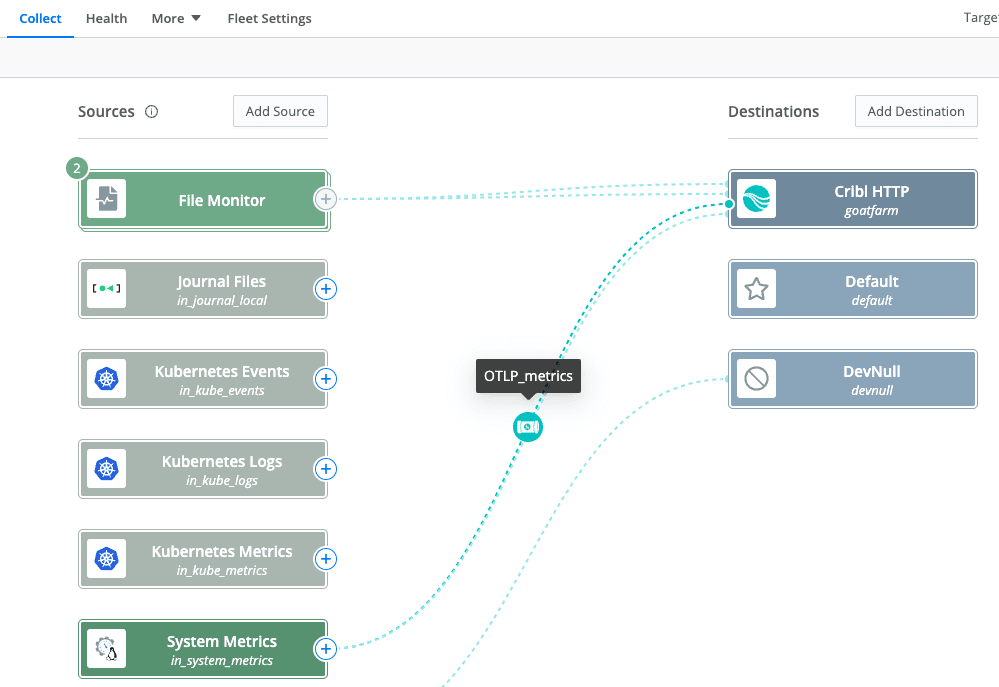Open the Fleet Settings tab
Screen dimensions: 999x687
tap(269, 18)
